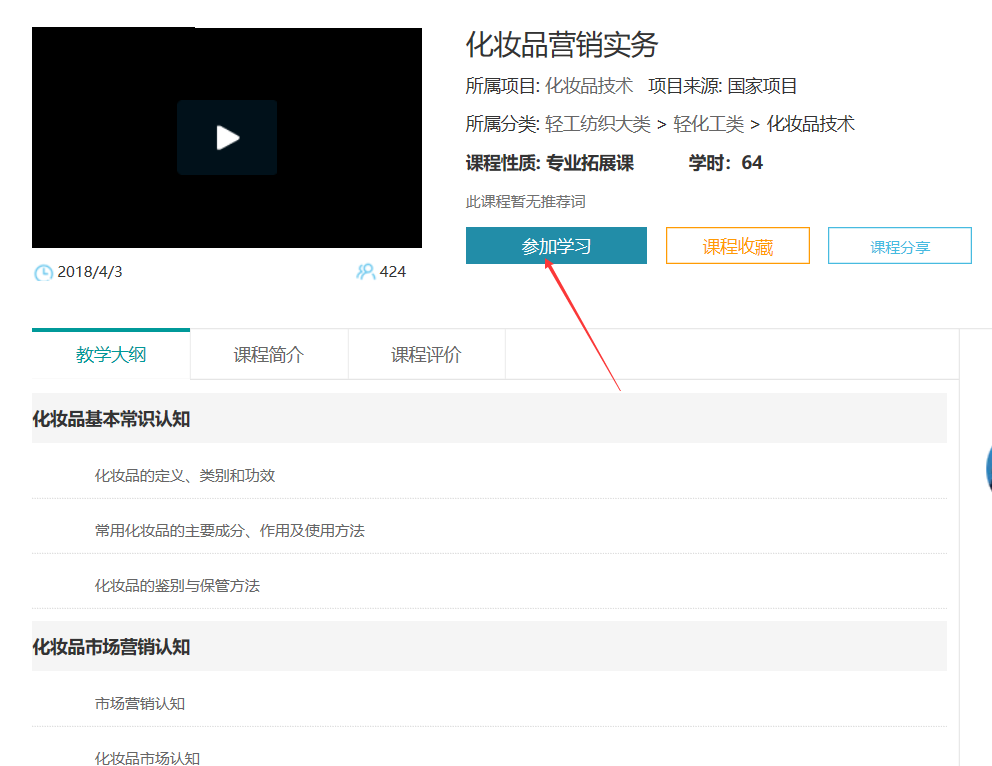The width and height of the screenshot is (992, 766).
Task: Open the 化妆品技术 project link
Action: [589, 86]
